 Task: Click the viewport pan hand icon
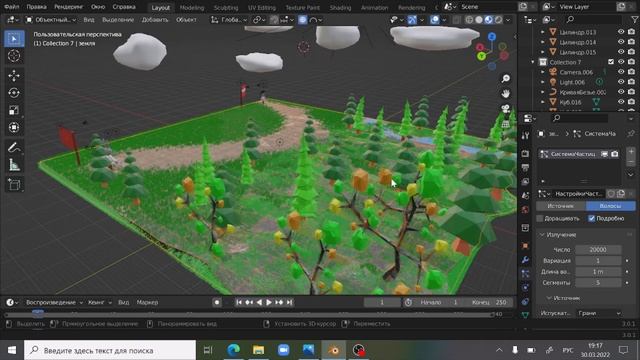coord(506,93)
